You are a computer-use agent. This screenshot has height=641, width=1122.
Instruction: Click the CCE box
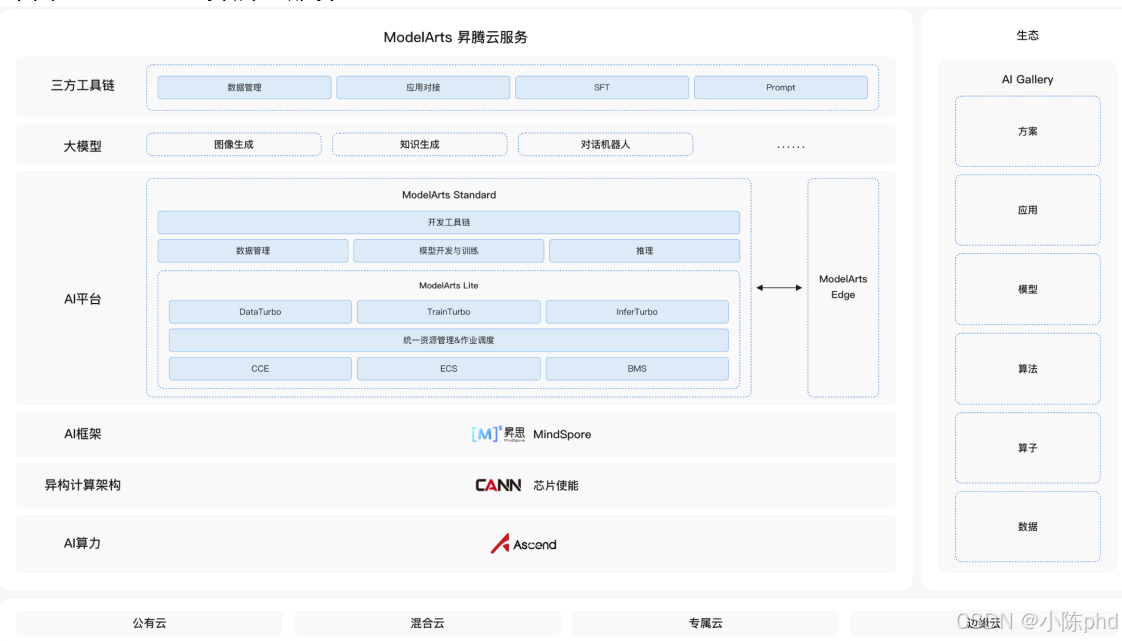(x=260, y=368)
